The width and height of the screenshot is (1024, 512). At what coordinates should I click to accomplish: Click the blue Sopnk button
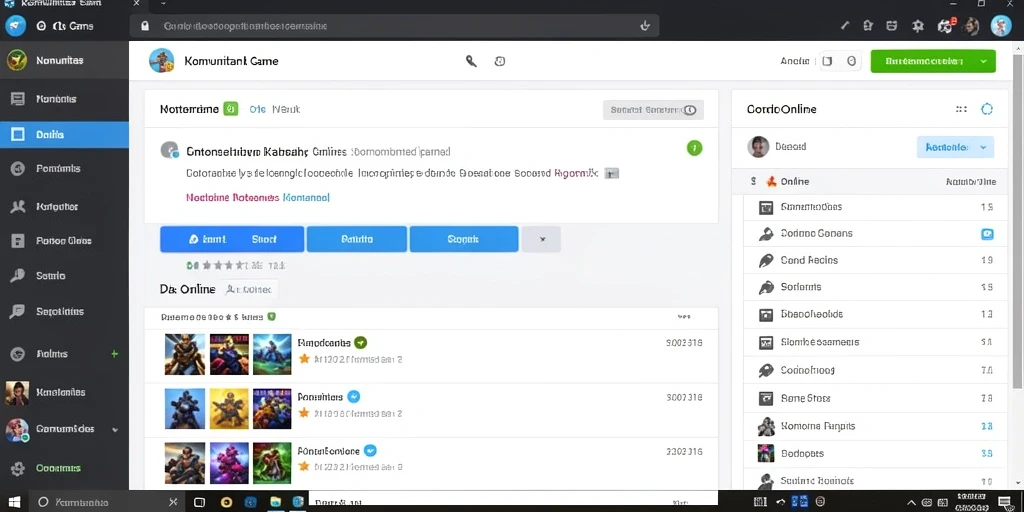[x=464, y=239]
